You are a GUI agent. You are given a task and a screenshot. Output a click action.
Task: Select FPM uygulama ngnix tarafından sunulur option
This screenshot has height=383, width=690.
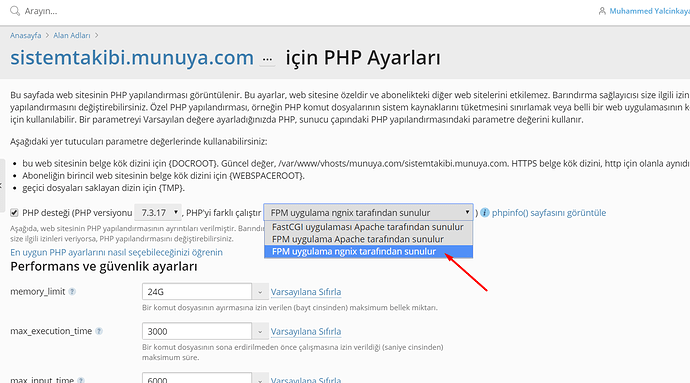tap(368, 251)
